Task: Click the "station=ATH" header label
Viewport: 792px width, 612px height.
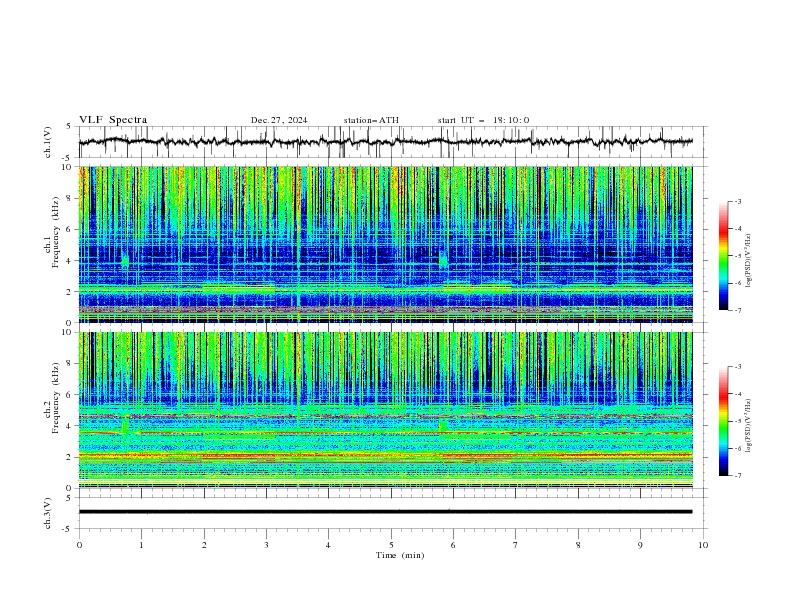Action: point(371,120)
